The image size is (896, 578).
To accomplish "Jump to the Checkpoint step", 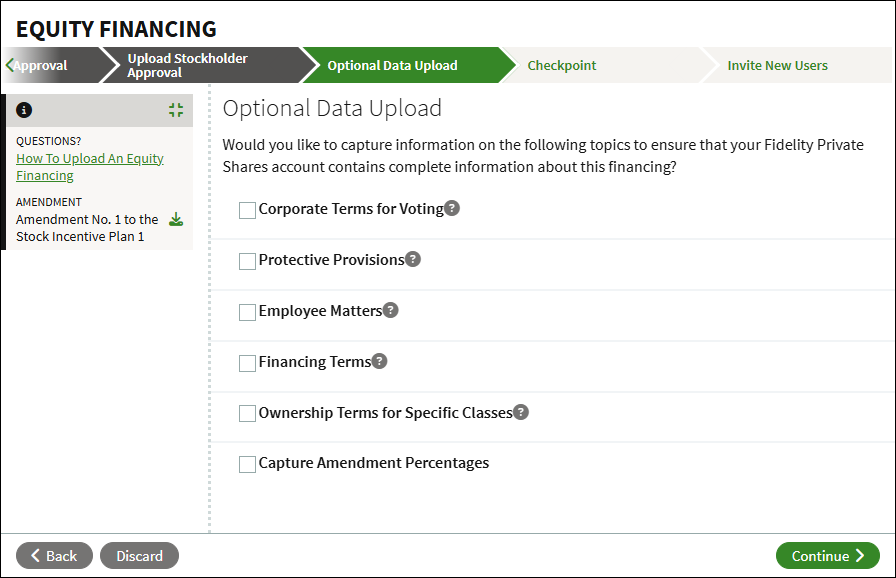I will coord(562,65).
